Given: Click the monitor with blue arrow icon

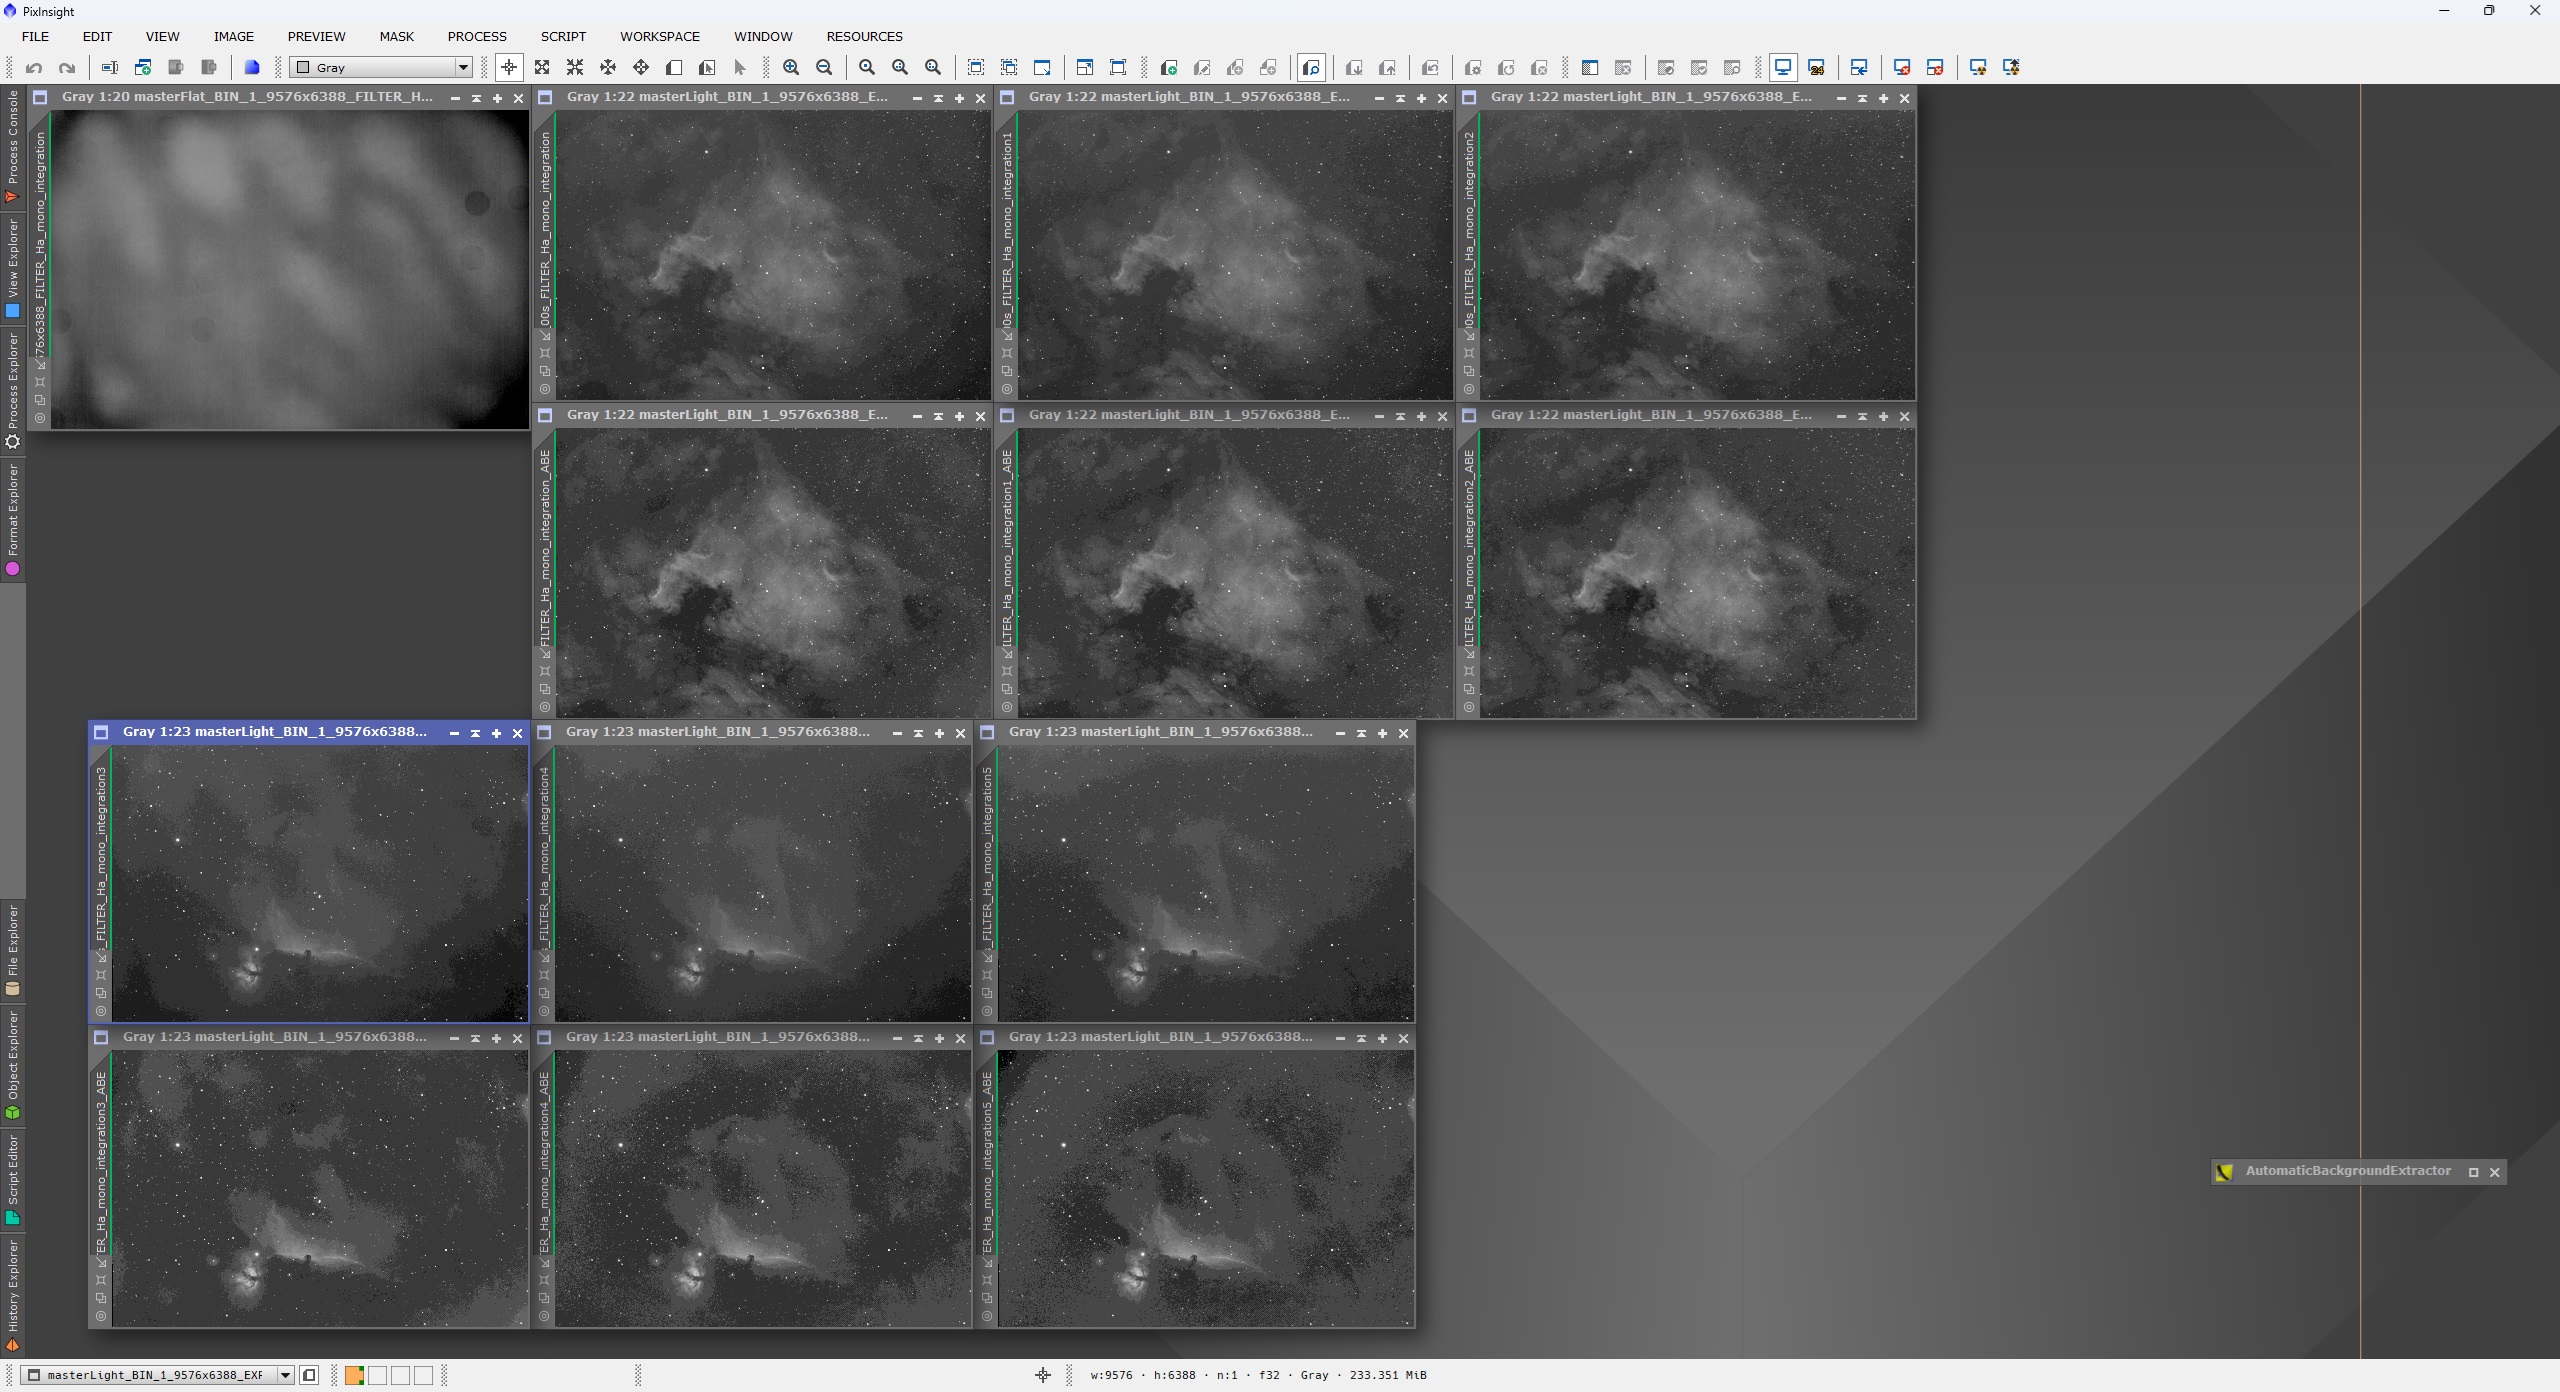Looking at the screenshot, I should tap(1859, 68).
